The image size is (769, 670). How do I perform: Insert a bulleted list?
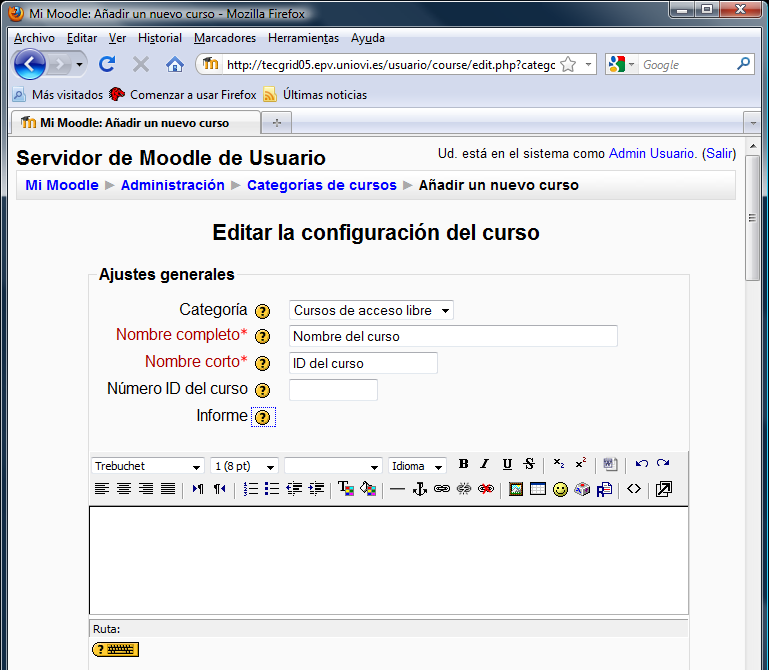(272, 489)
